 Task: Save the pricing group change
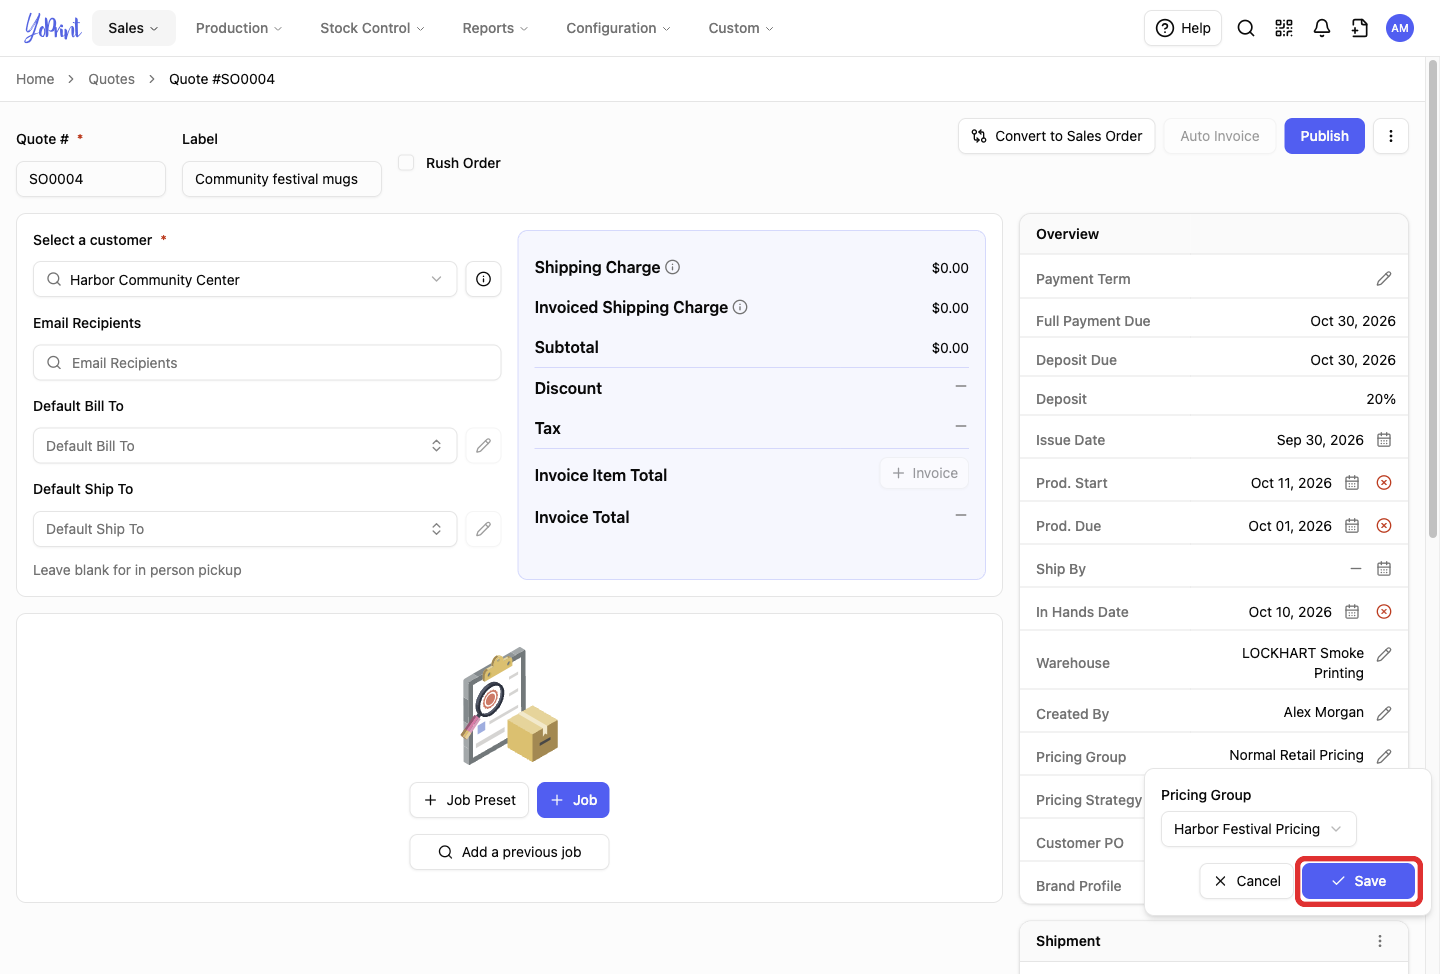point(1359,881)
